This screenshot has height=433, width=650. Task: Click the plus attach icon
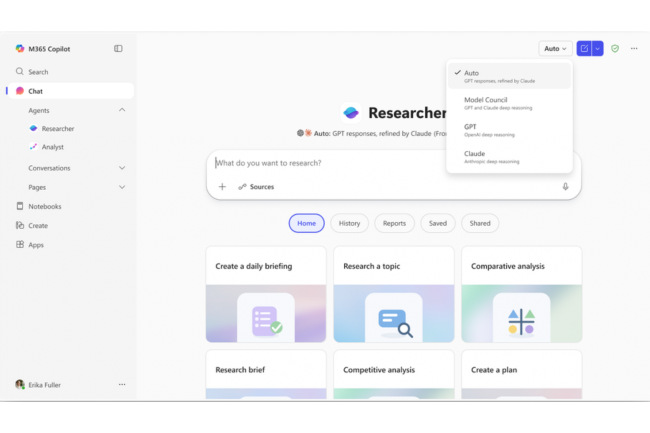[x=222, y=186]
